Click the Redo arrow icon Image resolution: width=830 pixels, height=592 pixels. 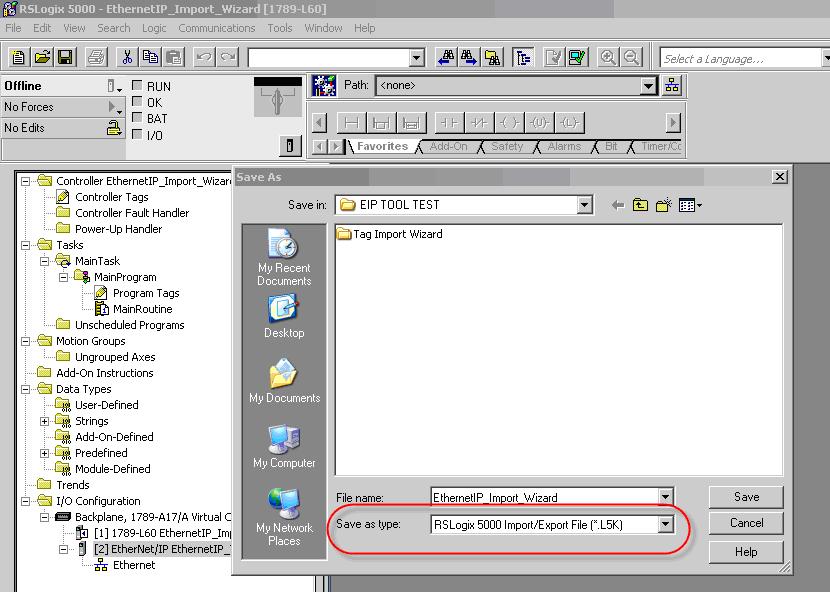pos(228,57)
